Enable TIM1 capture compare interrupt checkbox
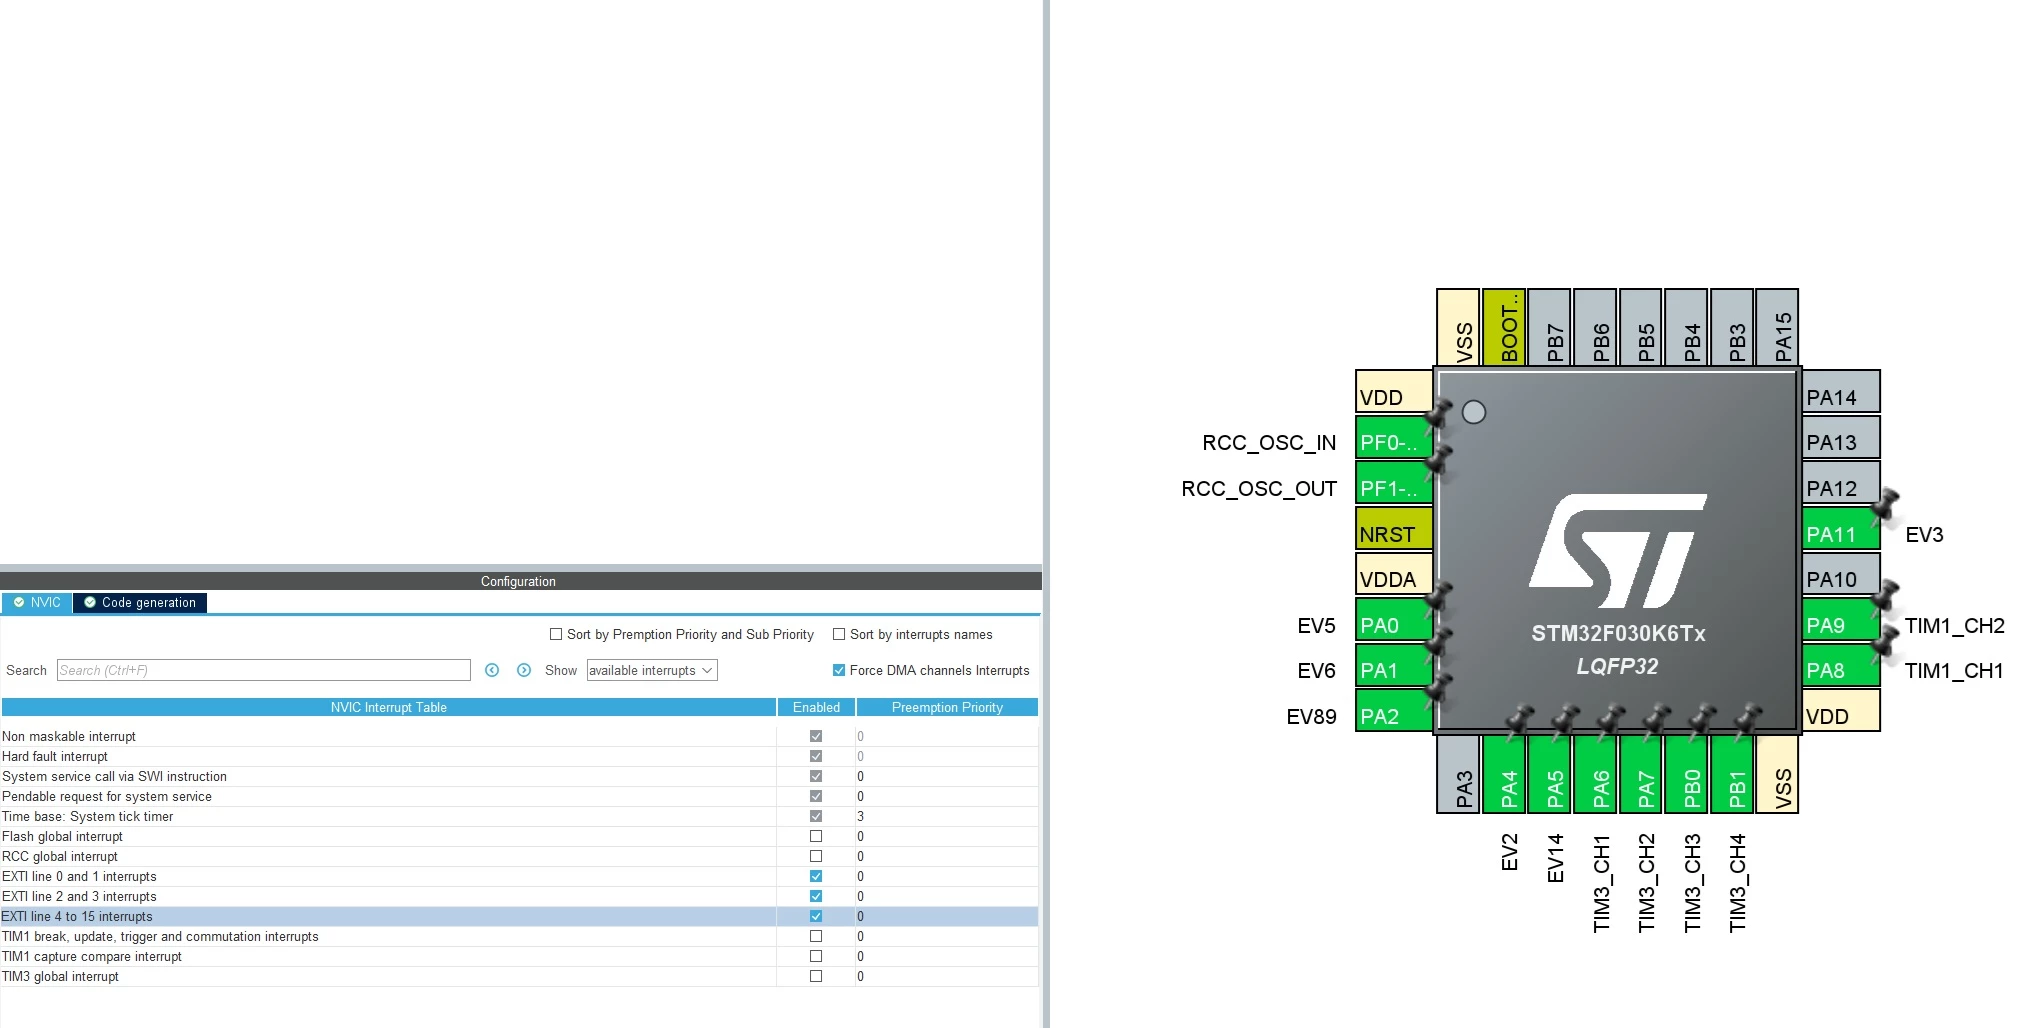This screenshot has width=2028, height=1028. pyautogui.click(x=816, y=956)
